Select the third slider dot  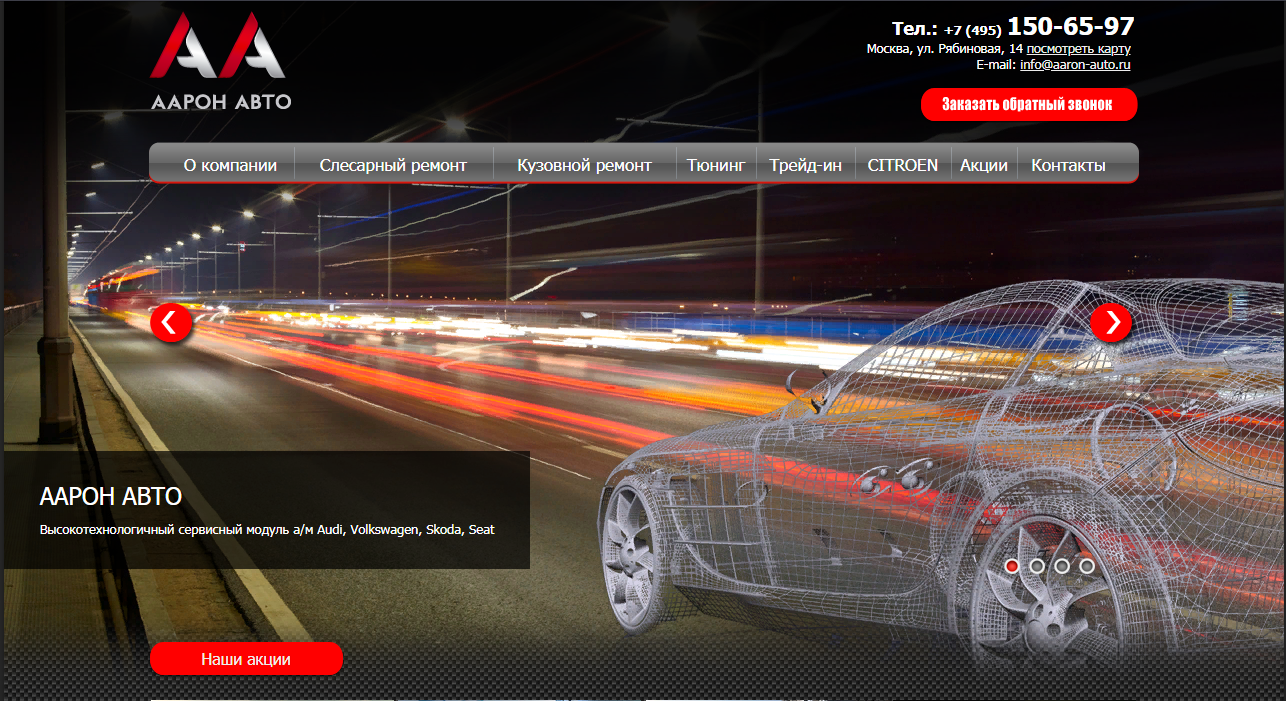tap(1062, 566)
